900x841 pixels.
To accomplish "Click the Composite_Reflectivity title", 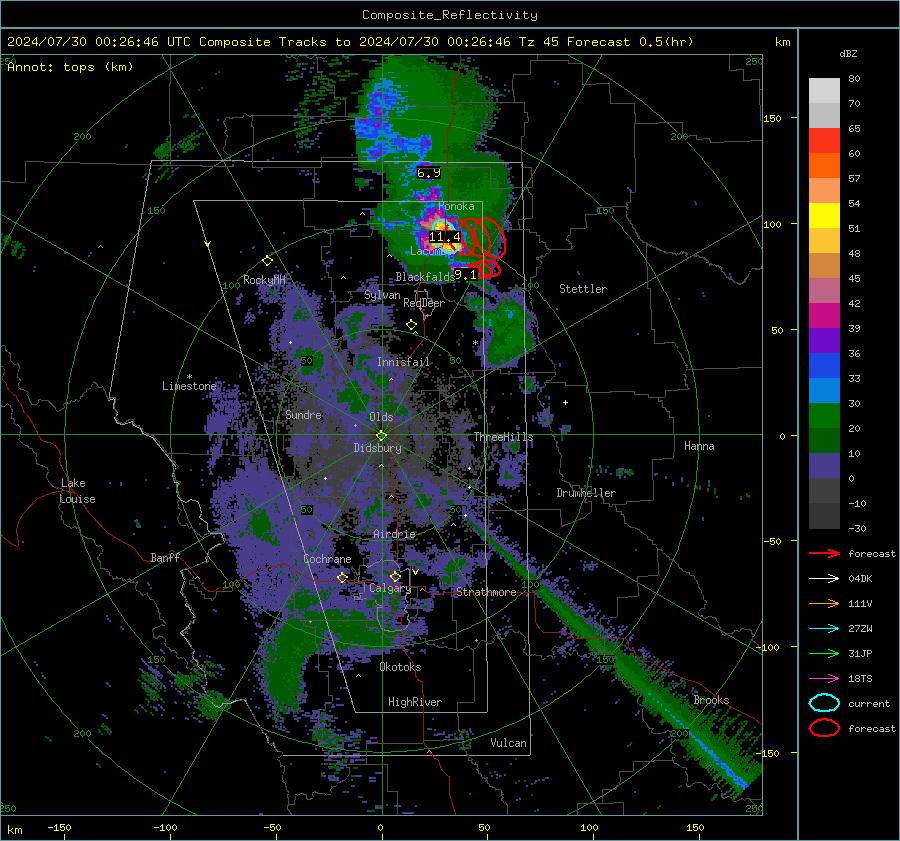I will pos(450,15).
